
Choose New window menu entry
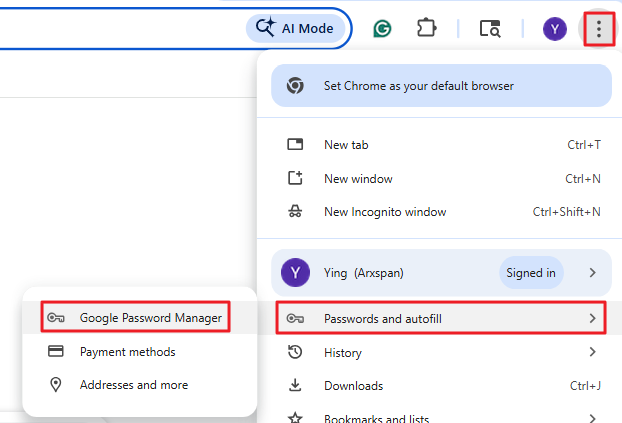click(x=358, y=179)
